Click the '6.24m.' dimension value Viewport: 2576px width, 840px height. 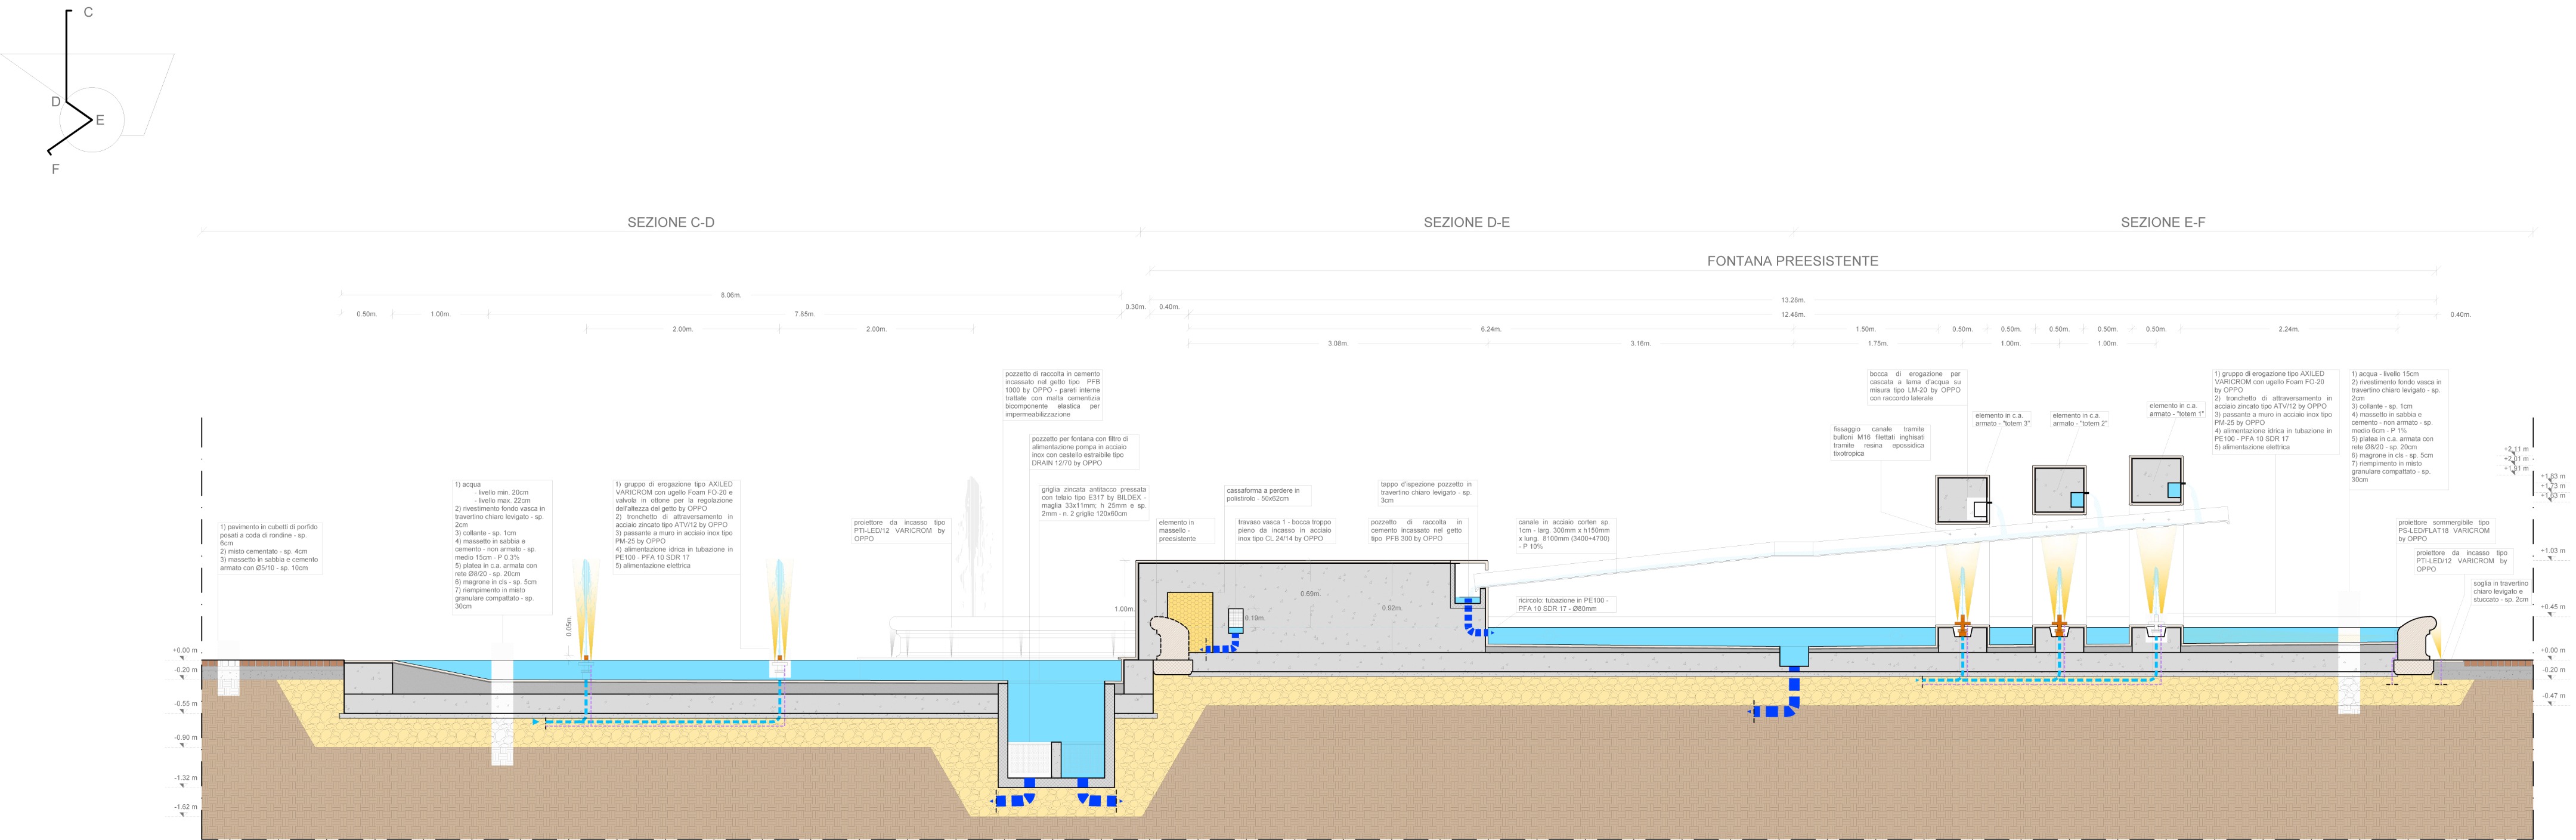pos(1490,329)
